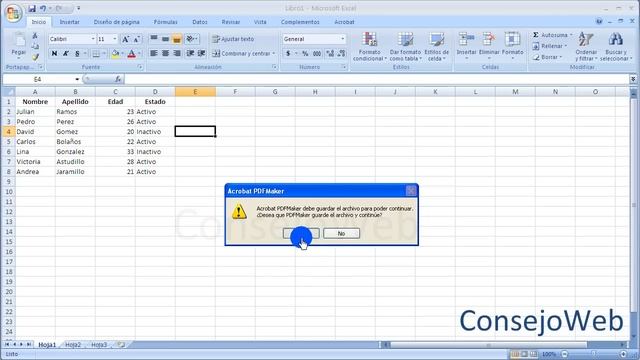The height and width of the screenshot is (360, 640).
Task: Increase font size with large A icon
Action: tap(126, 39)
